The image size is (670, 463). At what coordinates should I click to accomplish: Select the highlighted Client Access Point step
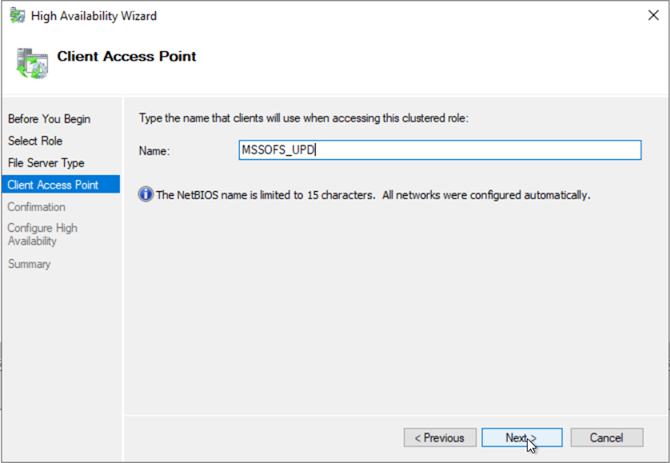point(51,185)
